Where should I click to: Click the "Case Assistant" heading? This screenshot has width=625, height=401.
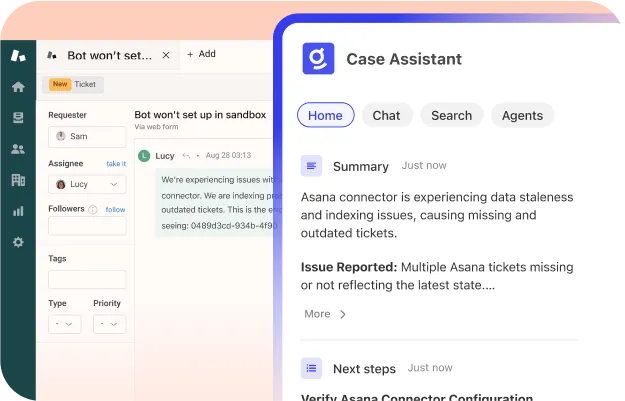pos(404,59)
